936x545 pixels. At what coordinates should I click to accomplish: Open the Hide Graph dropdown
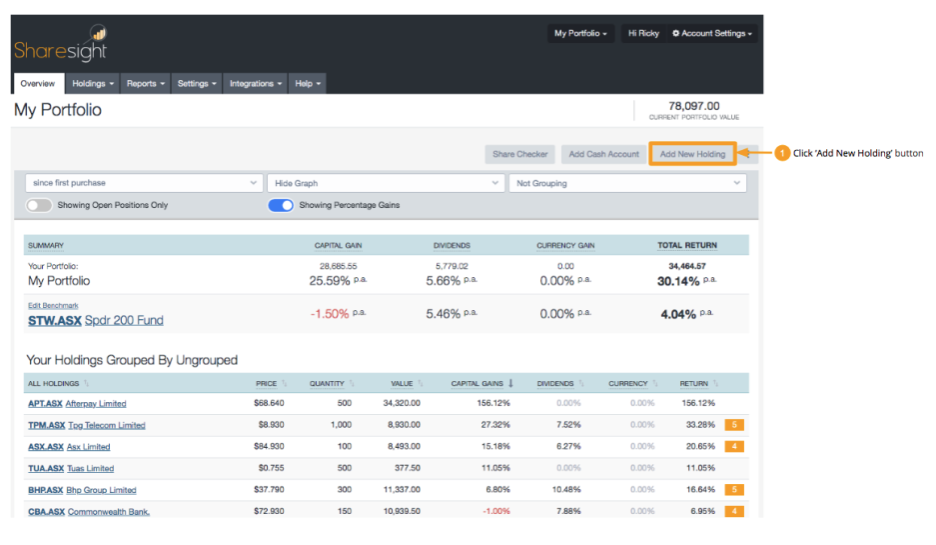[386, 183]
